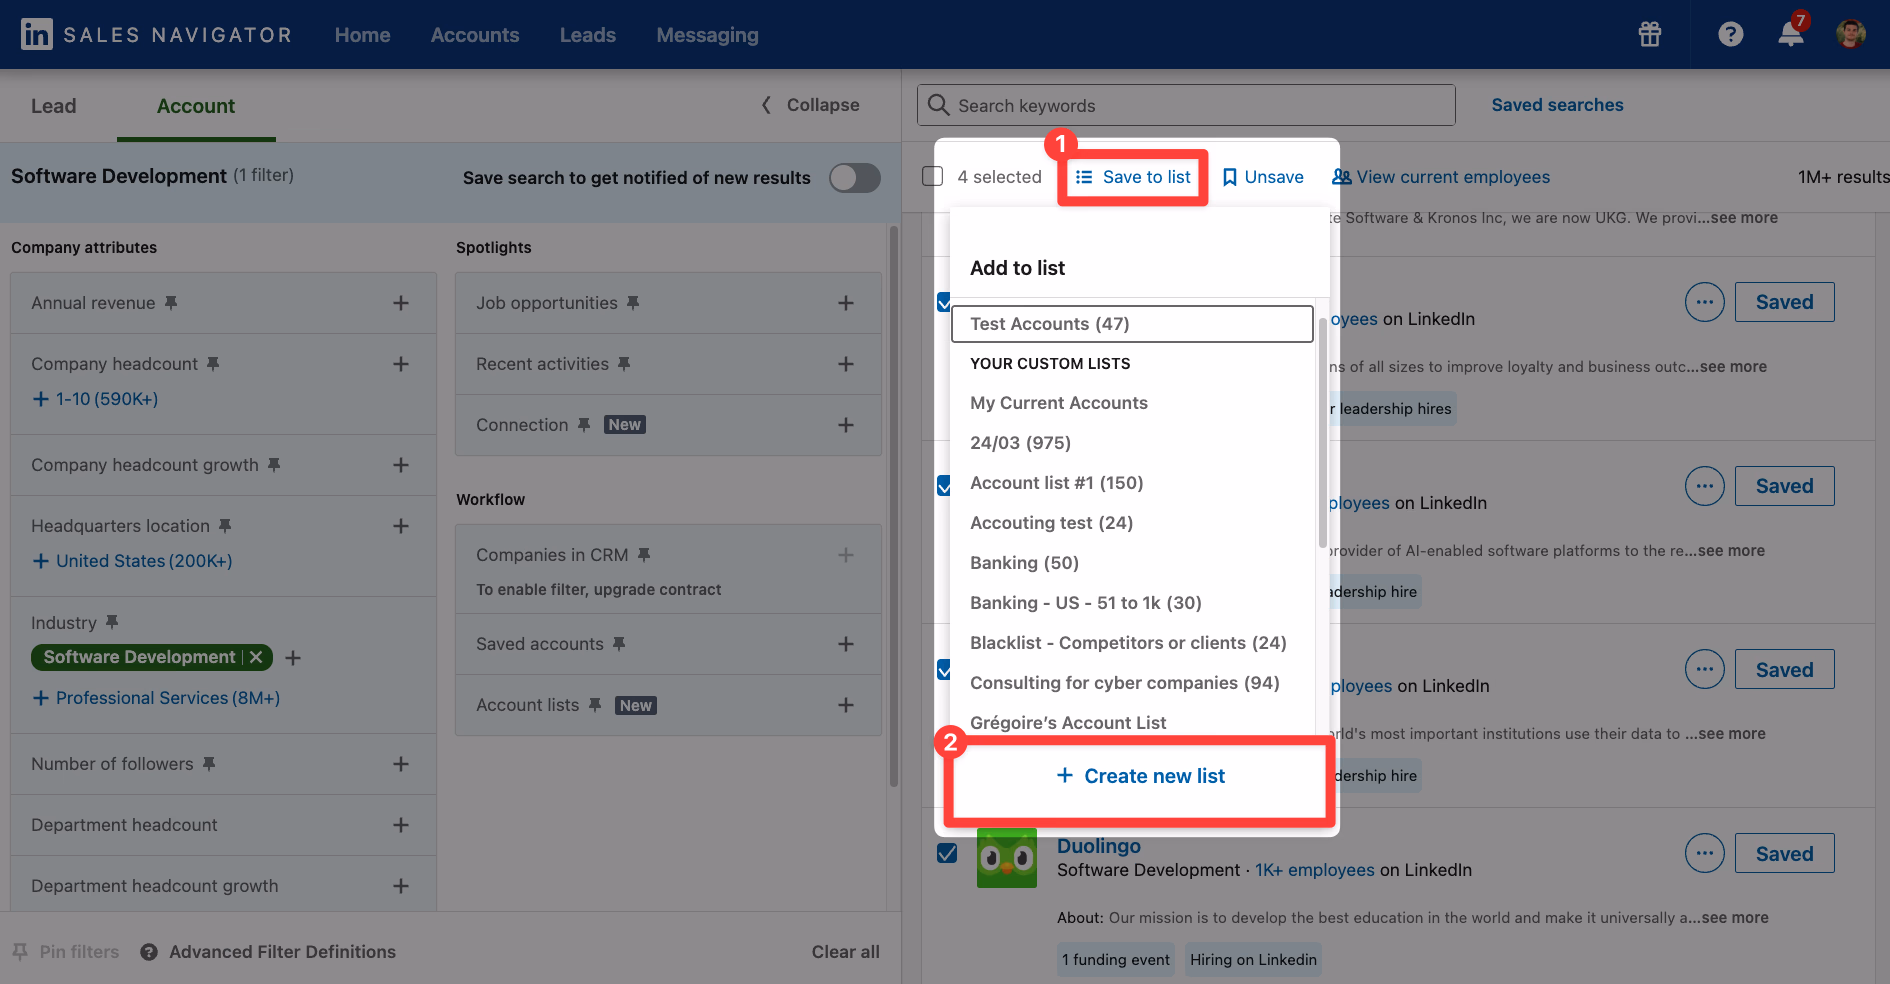Viewport: 1890px width, 984px height.
Task: Pin the Company headcount filter
Action: (213, 364)
